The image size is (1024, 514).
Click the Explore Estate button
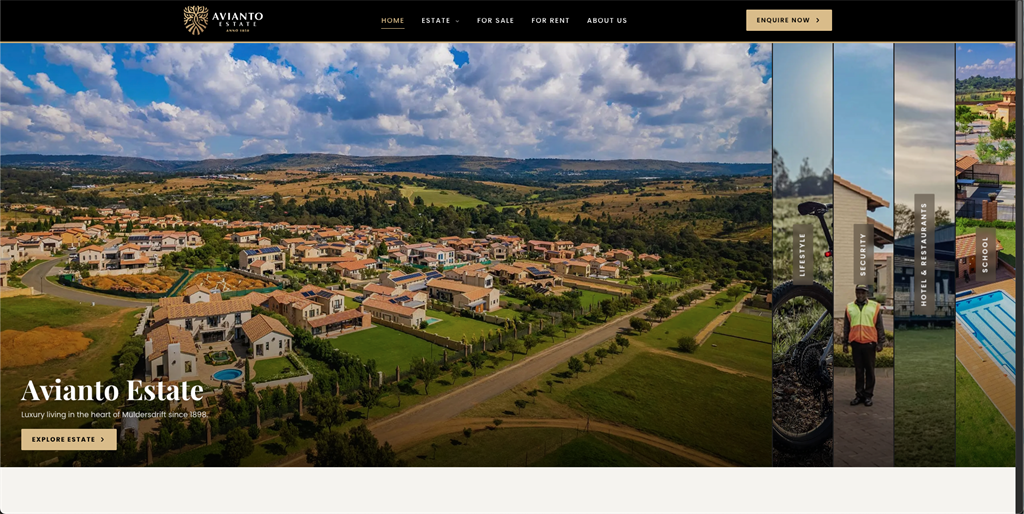pos(69,440)
